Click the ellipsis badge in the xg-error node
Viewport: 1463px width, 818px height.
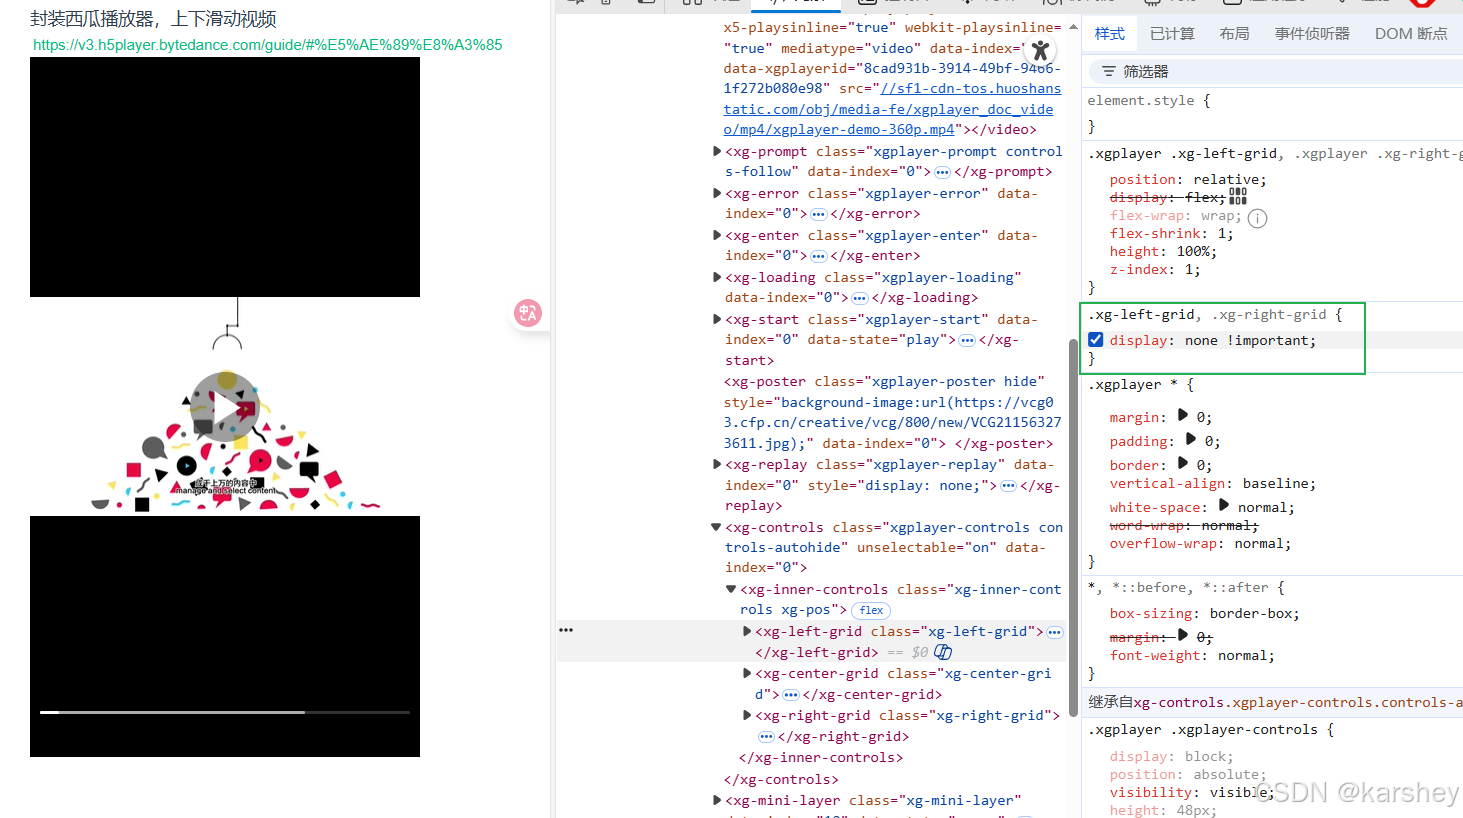coord(818,214)
